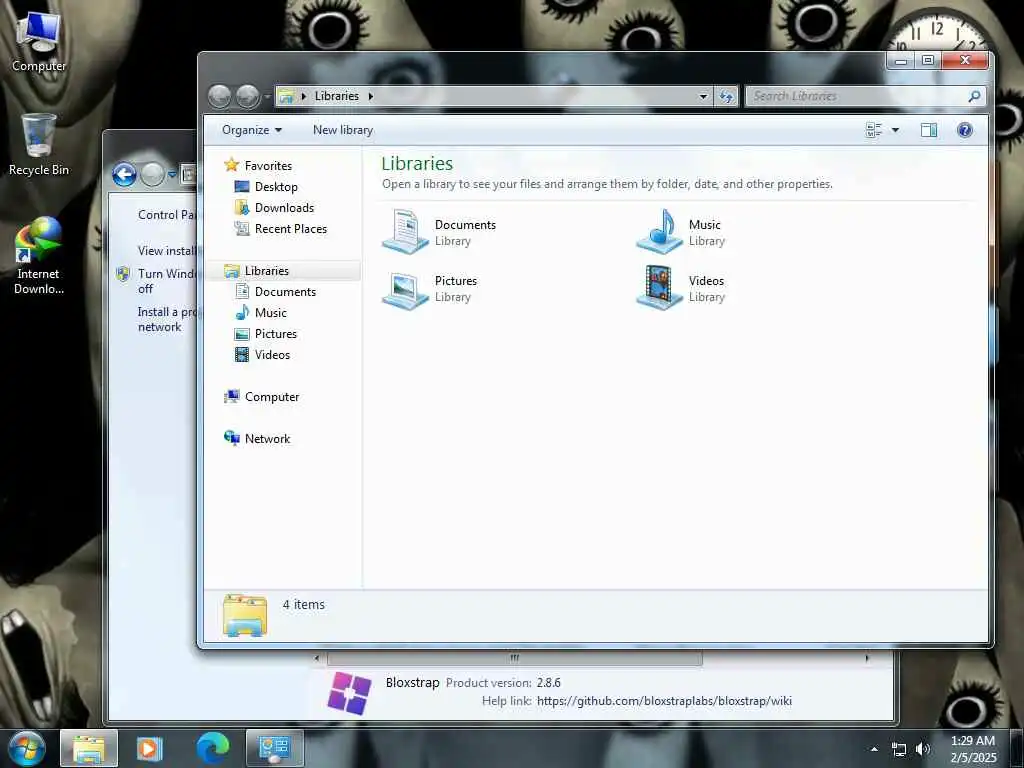Click the Libraries breadcrumb in address bar
Screen dimensions: 1024x768
tap(337, 96)
